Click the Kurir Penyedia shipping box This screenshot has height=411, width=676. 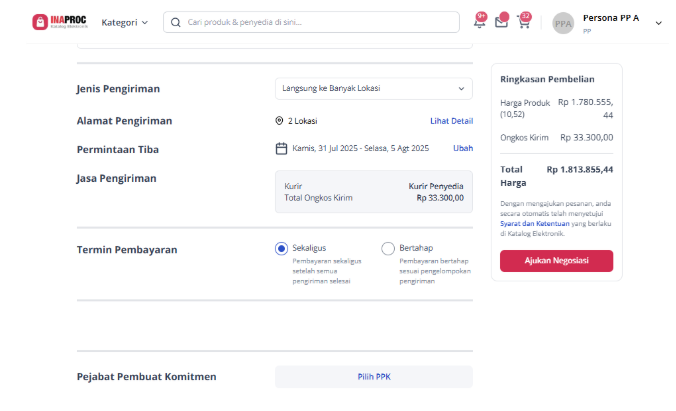[x=374, y=192]
